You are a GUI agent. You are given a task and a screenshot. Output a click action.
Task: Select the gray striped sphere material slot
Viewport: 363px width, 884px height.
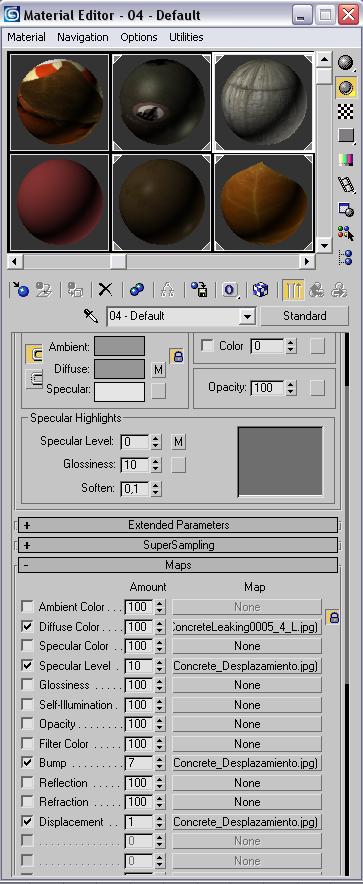tap(264, 103)
